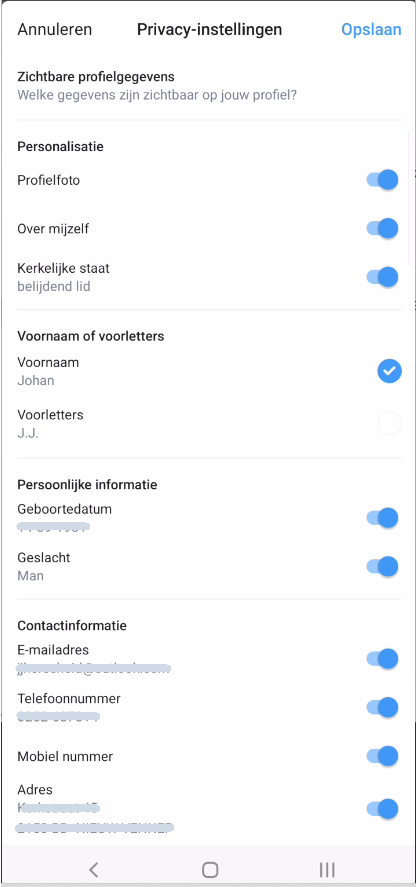Switch off the Geslacht toggle

[x=382, y=566]
